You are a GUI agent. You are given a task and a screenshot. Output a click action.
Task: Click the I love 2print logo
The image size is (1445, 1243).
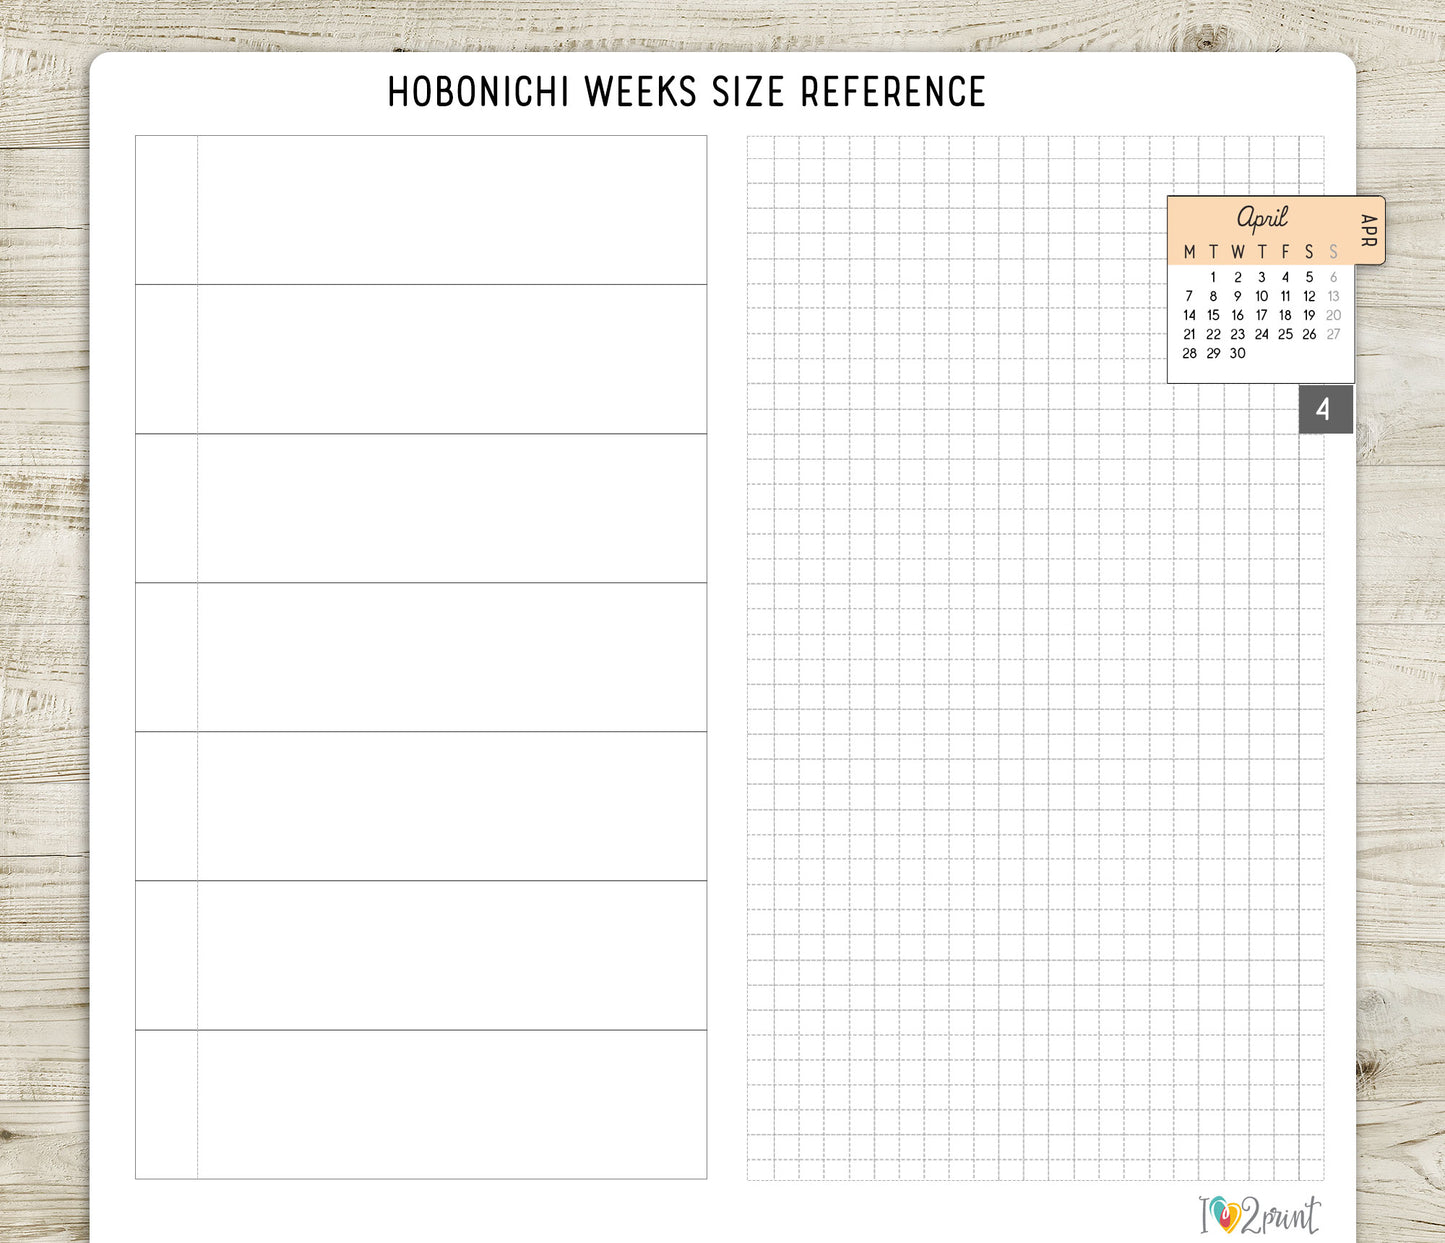pyautogui.click(x=1259, y=1215)
